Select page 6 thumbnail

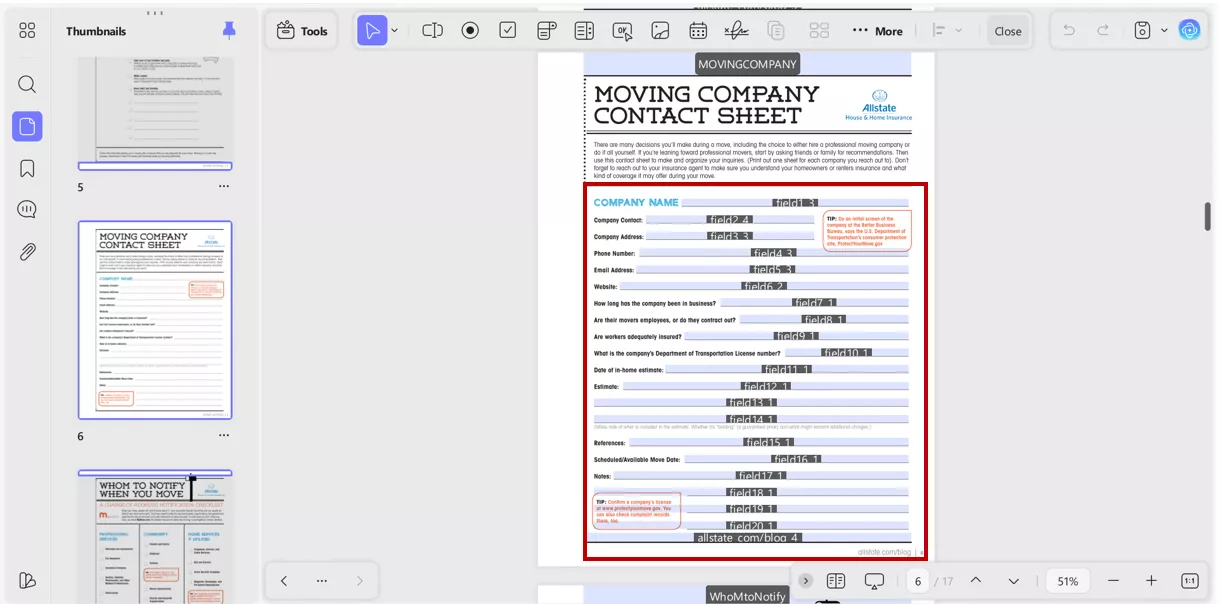(155, 320)
